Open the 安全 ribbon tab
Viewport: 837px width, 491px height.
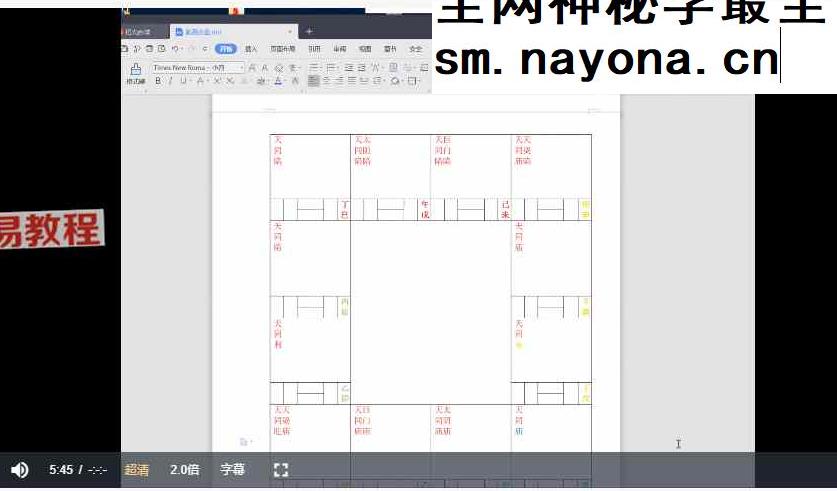(x=416, y=49)
